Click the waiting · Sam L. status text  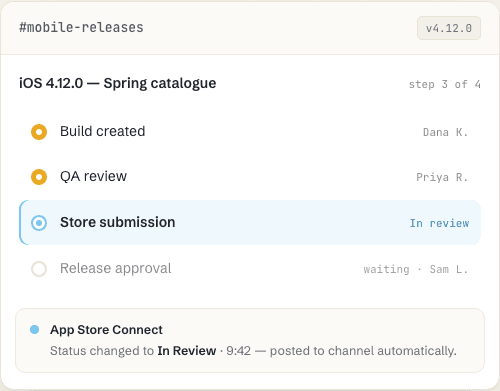pos(416,269)
